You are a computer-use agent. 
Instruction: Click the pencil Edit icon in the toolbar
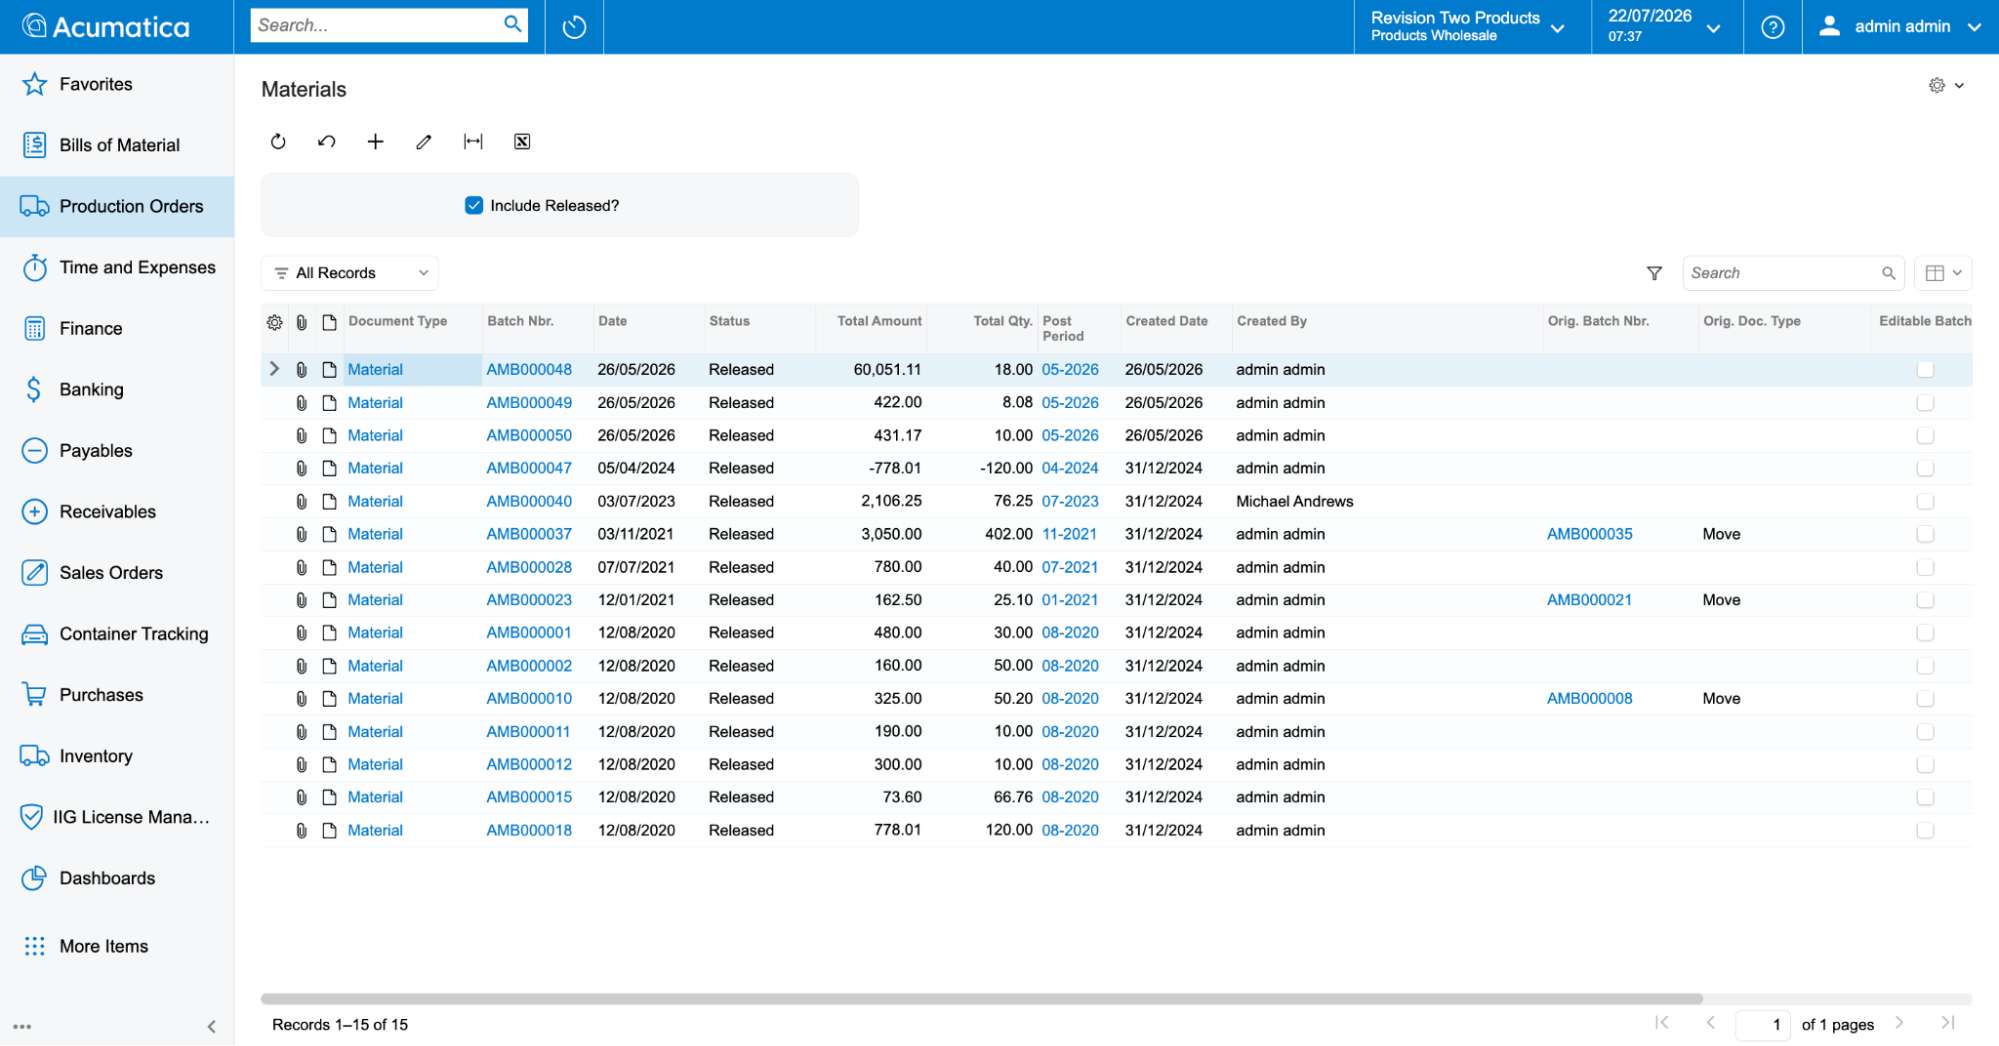pos(424,142)
